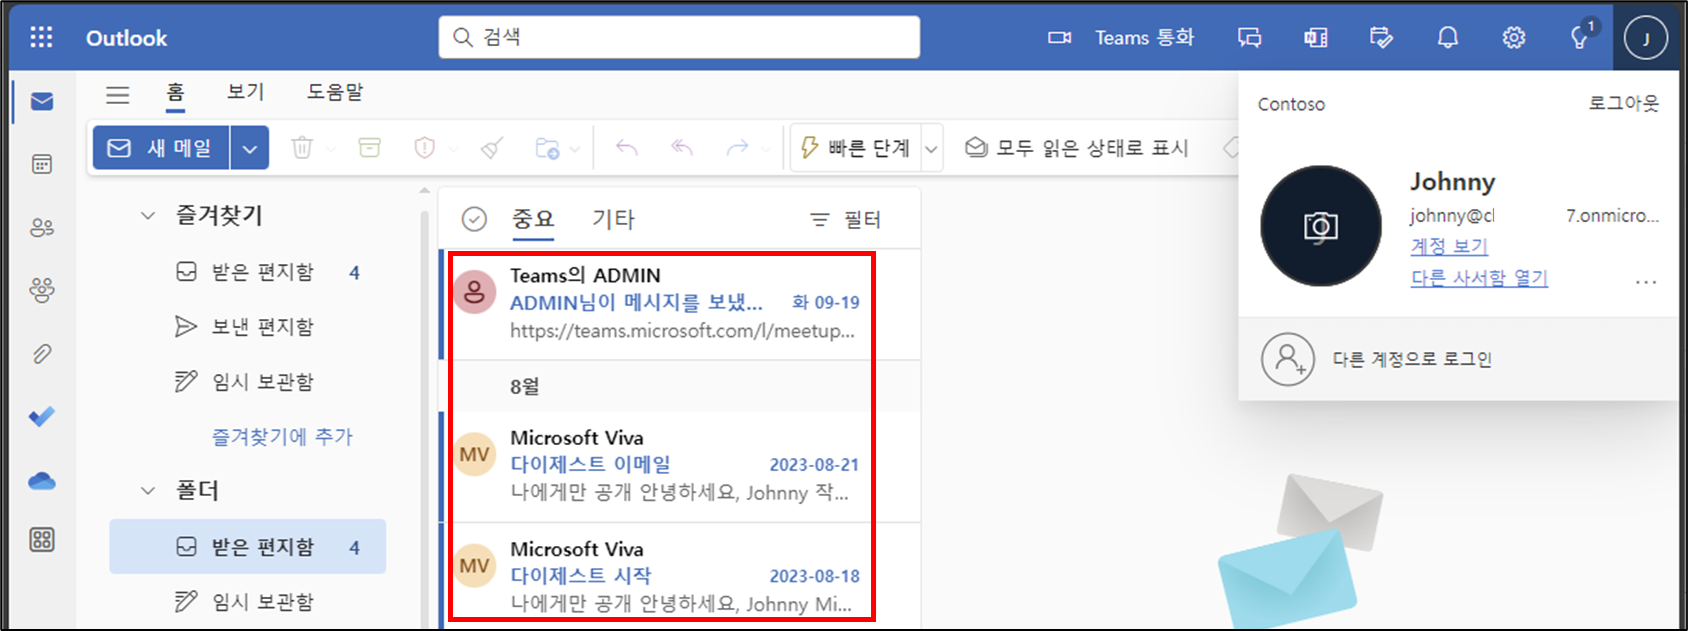Image resolution: width=1688 pixels, height=631 pixels.
Task: Click the 새 메일 button
Action: pos(161,148)
